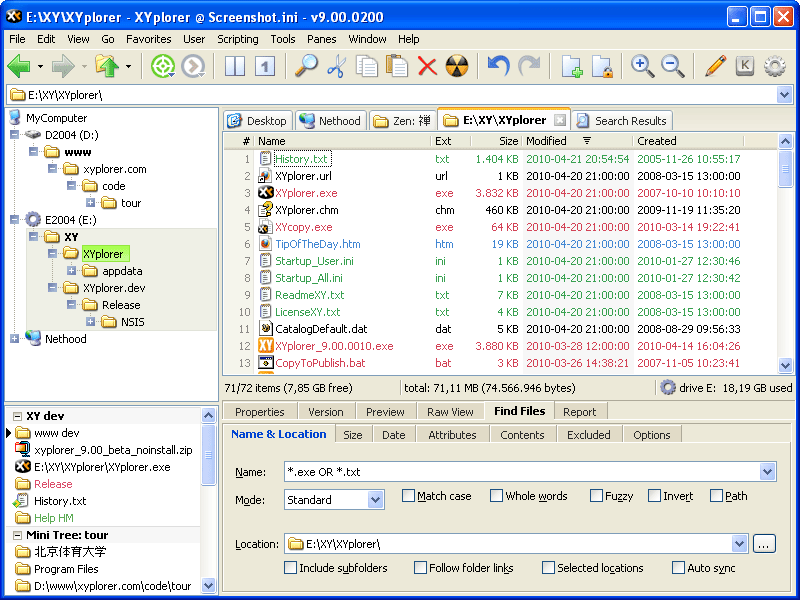This screenshot has height=600, width=800.
Task: Click the orange pencil toolbar icon
Action: (715, 66)
